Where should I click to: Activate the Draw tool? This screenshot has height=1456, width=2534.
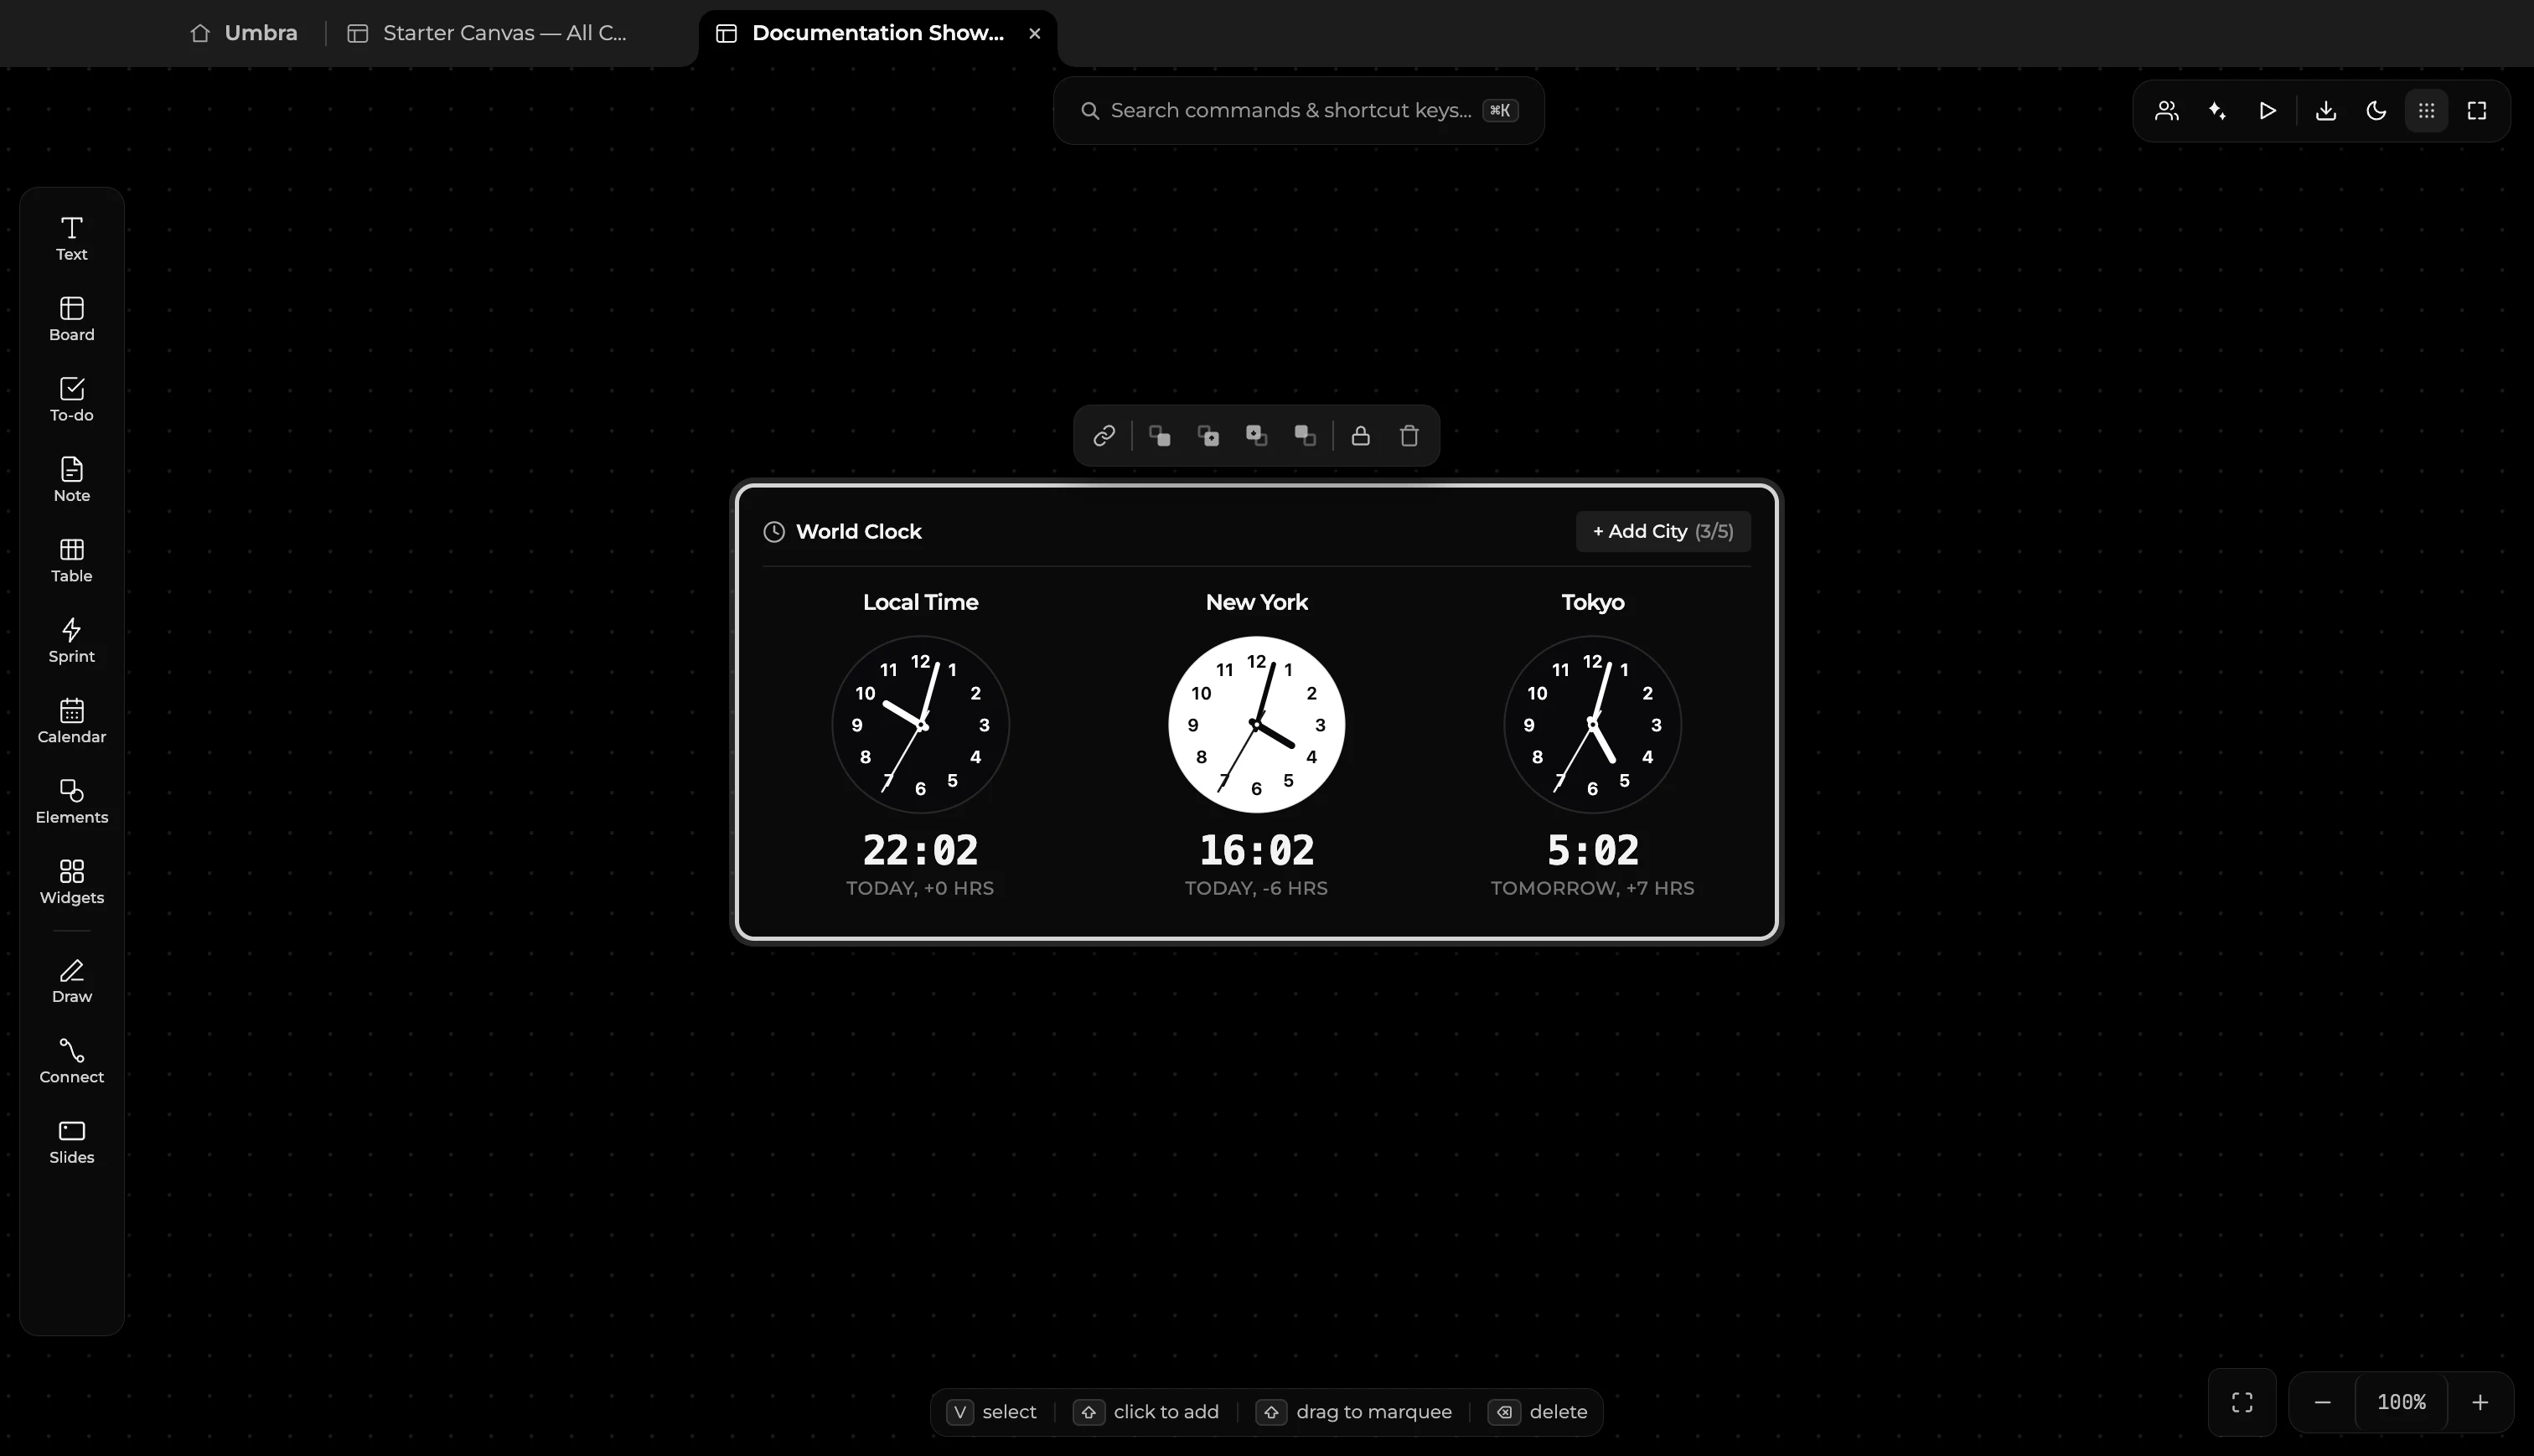point(71,981)
